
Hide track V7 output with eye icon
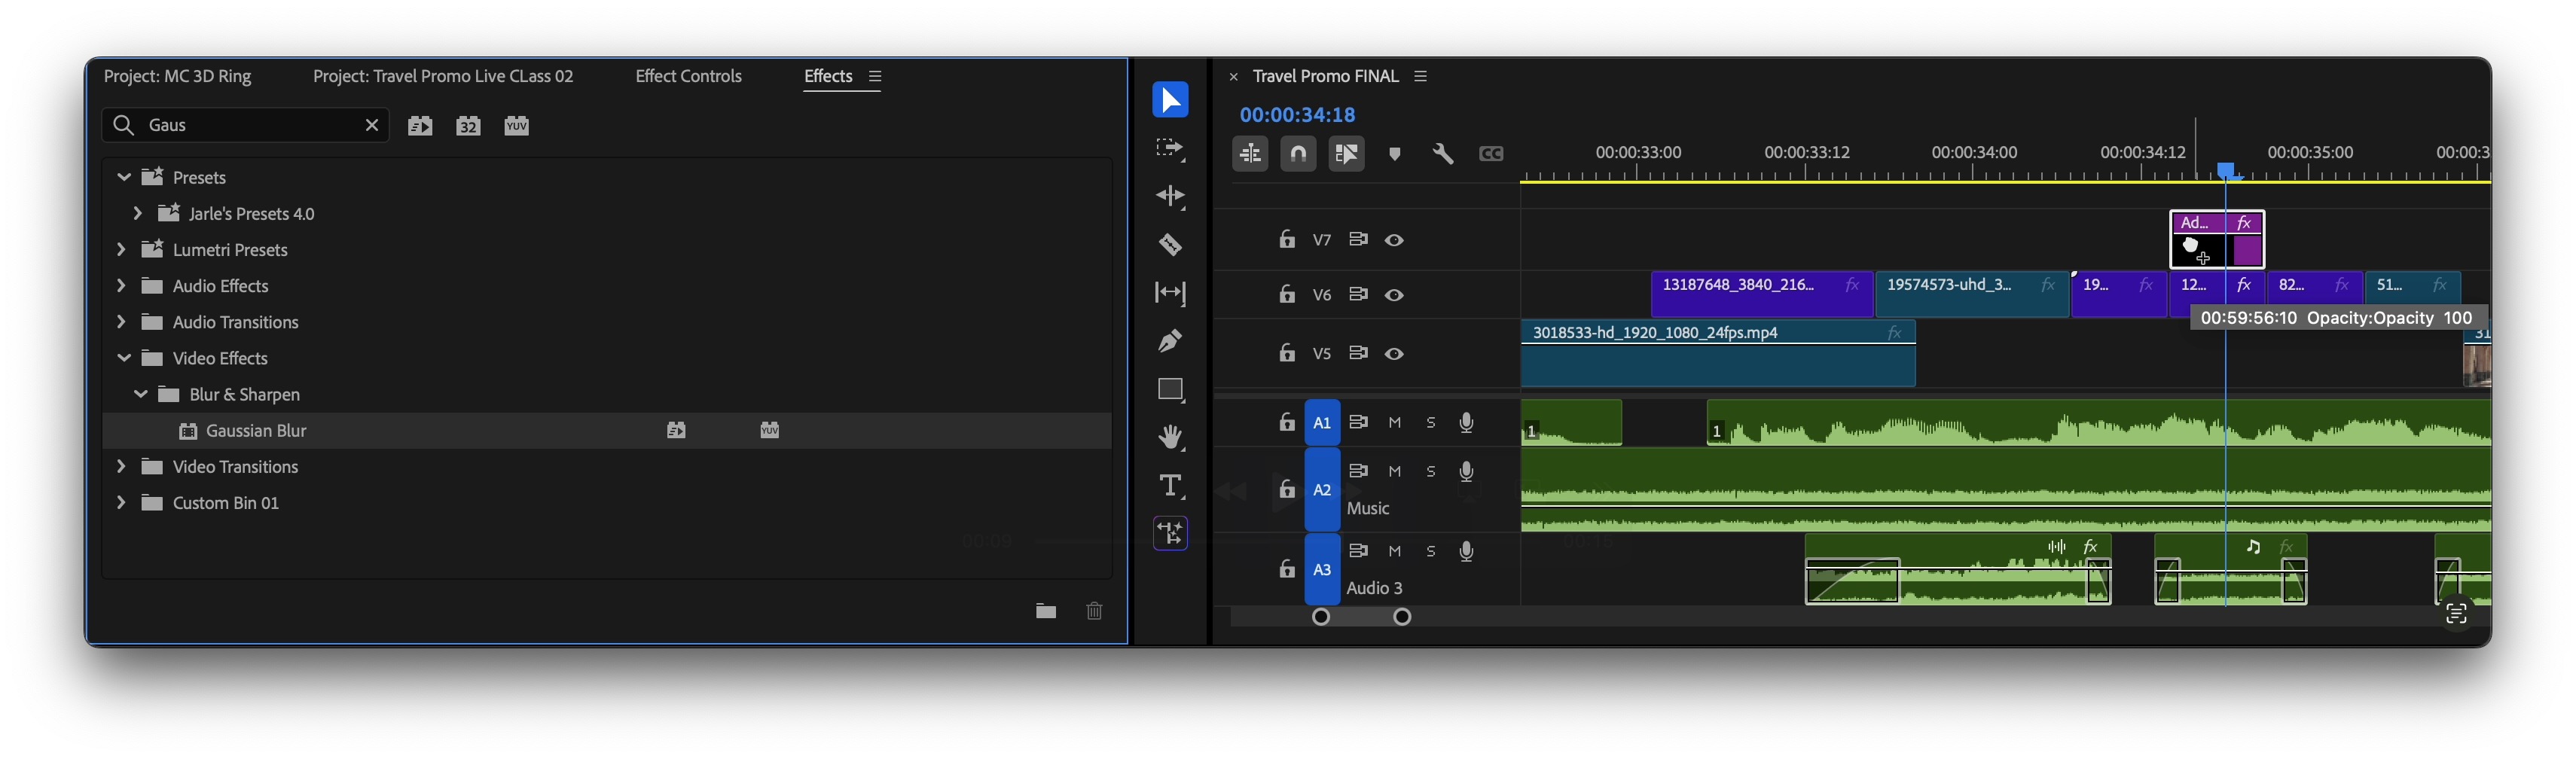[1394, 240]
